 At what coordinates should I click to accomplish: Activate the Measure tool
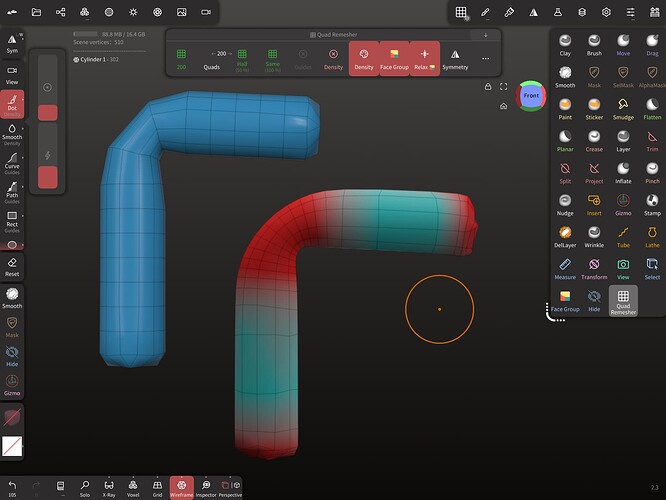point(565,269)
